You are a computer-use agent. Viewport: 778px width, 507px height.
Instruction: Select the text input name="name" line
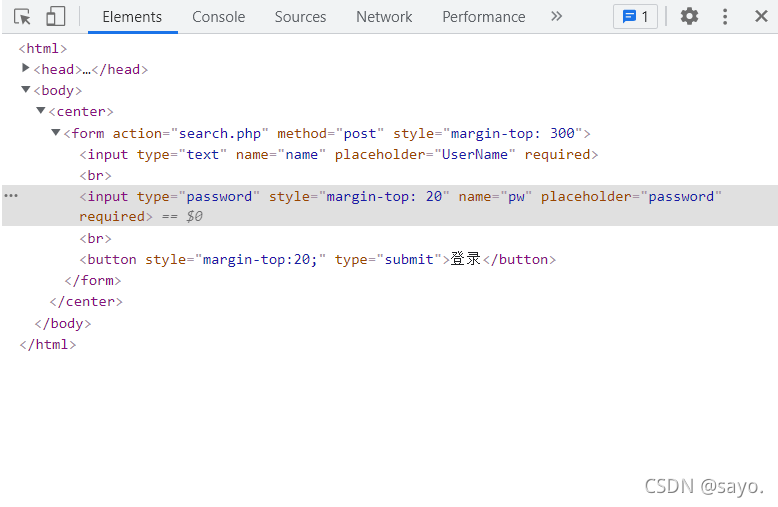pyautogui.click(x=339, y=155)
